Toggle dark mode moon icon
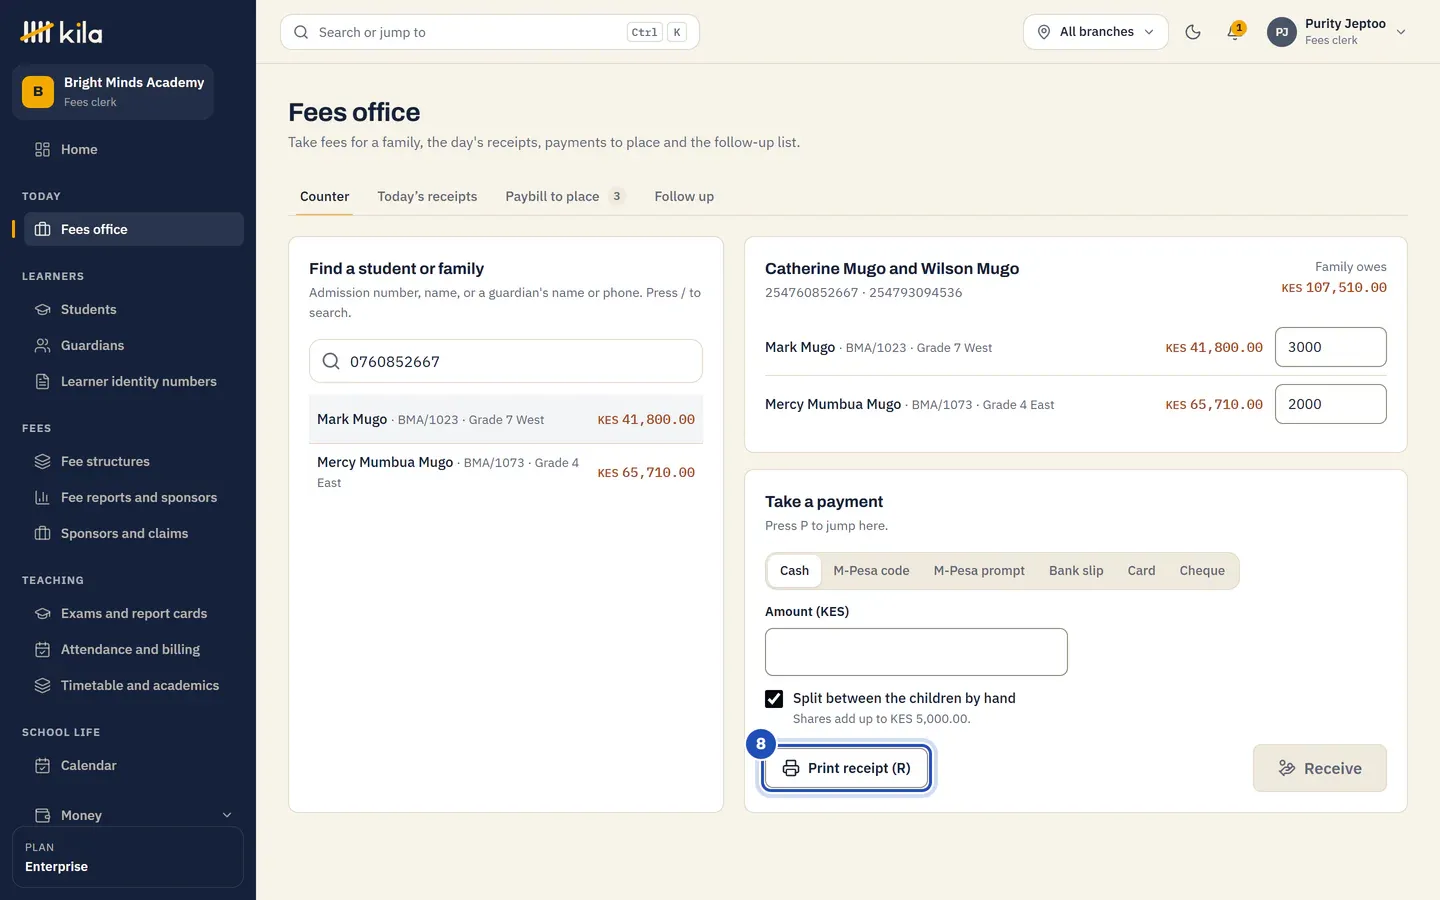This screenshot has height=900, width=1440. point(1193,32)
